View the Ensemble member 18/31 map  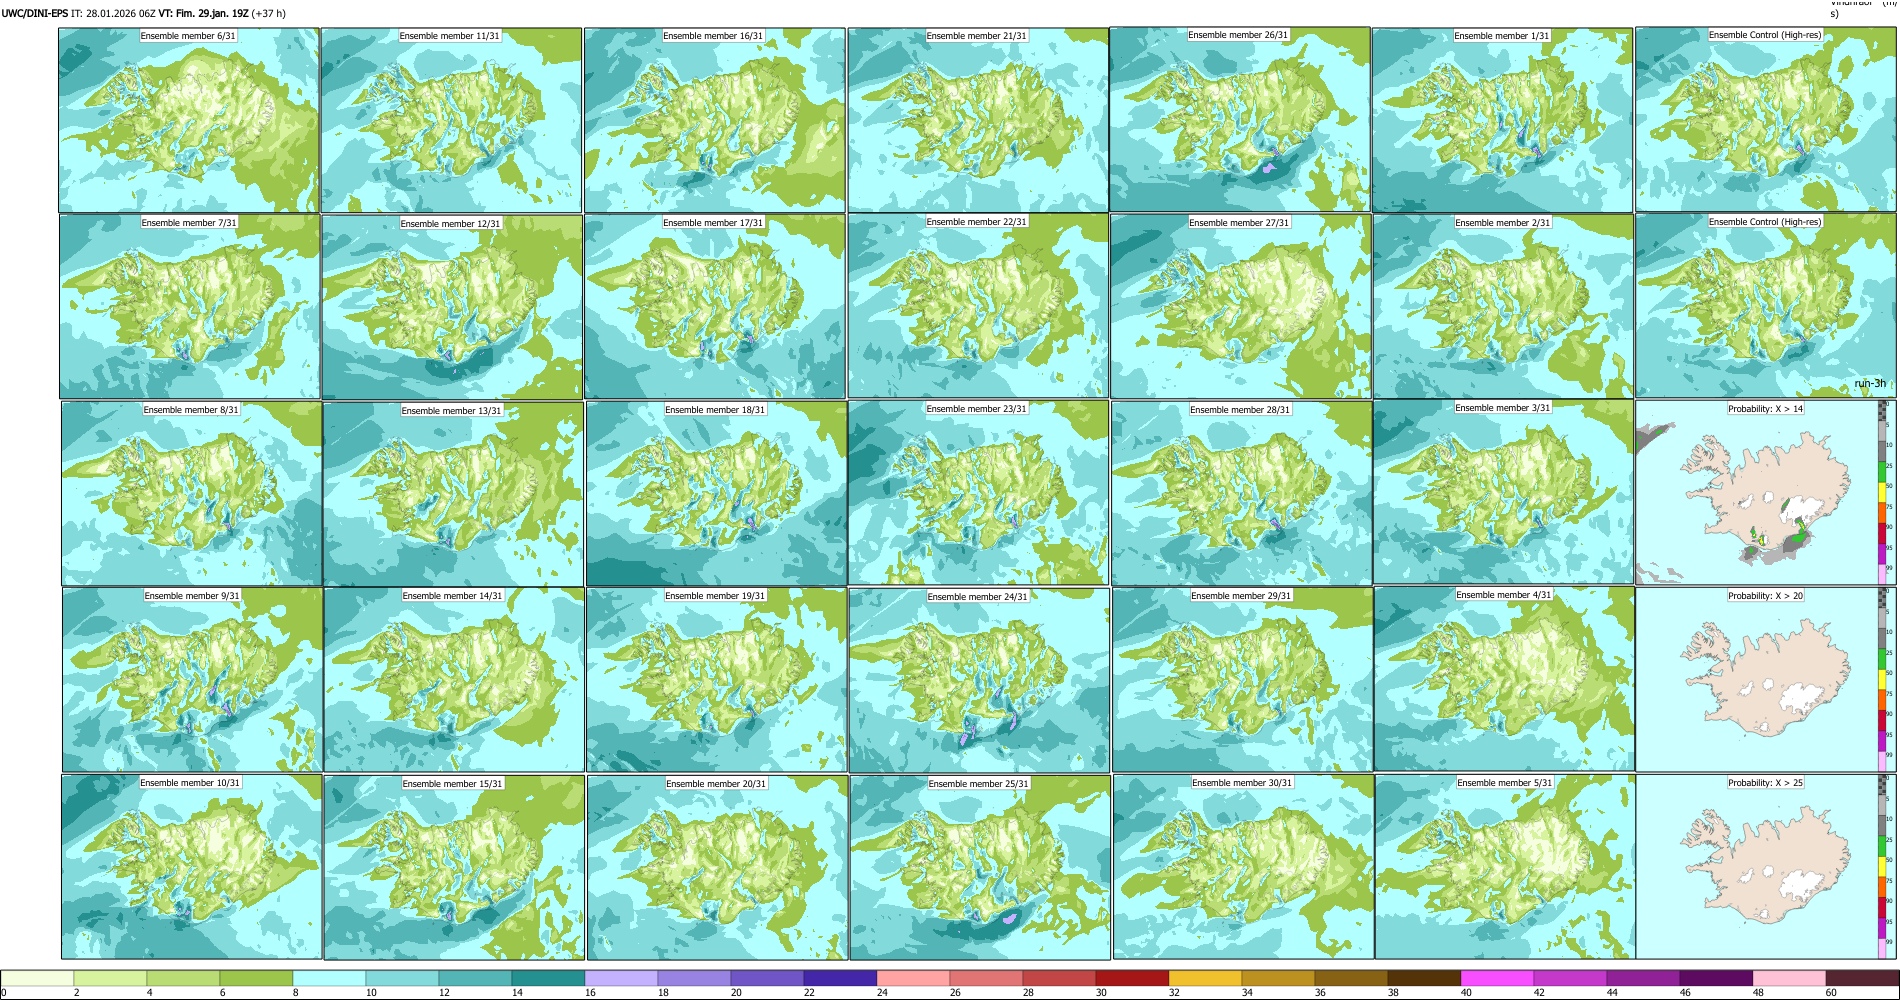click(x=716, y=494)
